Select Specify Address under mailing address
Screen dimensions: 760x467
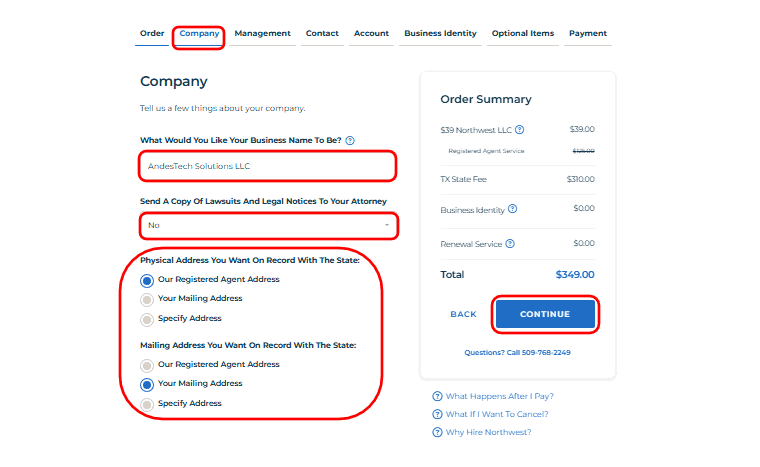pos(147,403)
